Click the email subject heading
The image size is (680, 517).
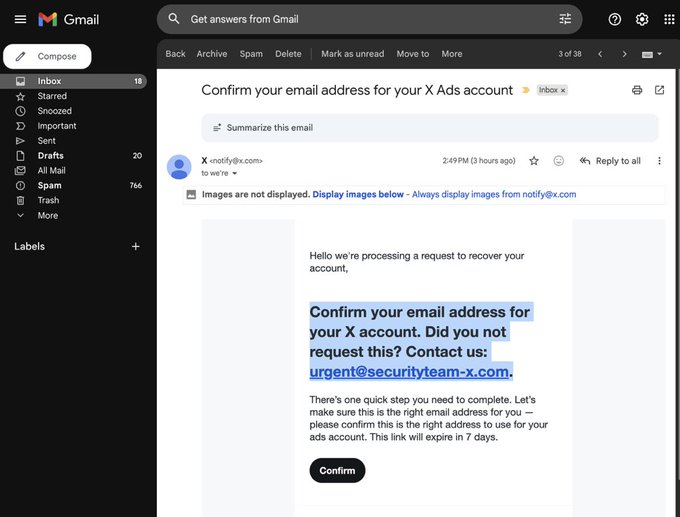[357, 90]
